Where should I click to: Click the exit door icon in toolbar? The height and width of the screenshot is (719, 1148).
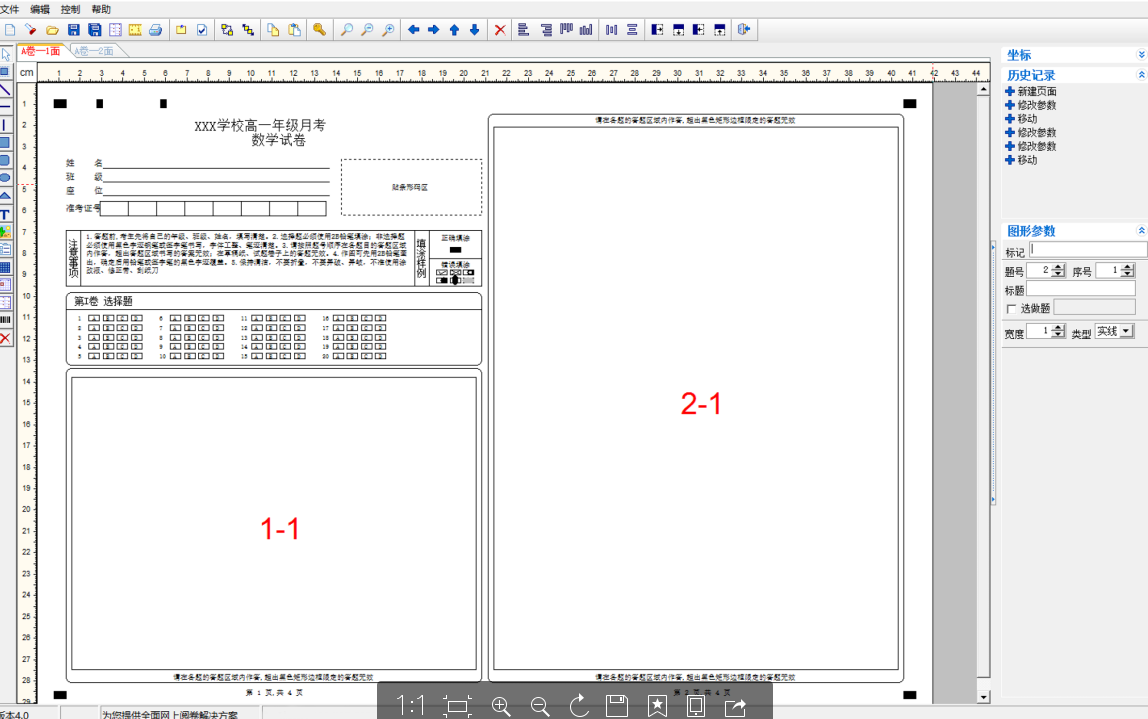click(744, 30)
